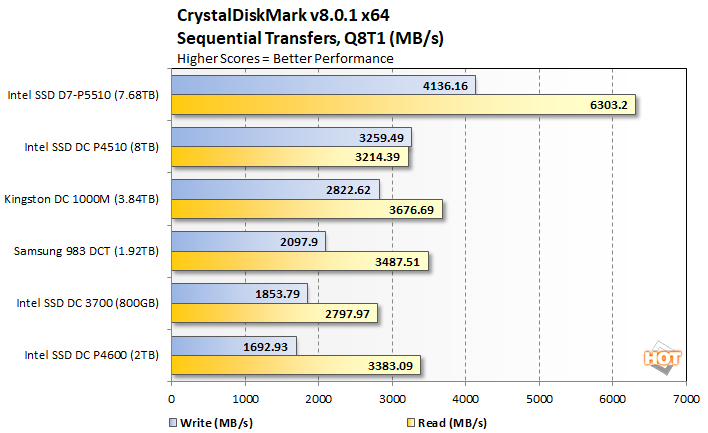Click the 5000 x-axis tick label
This screenshot has width=708, height=433.
pyautogui.click(x=539, y=399)
